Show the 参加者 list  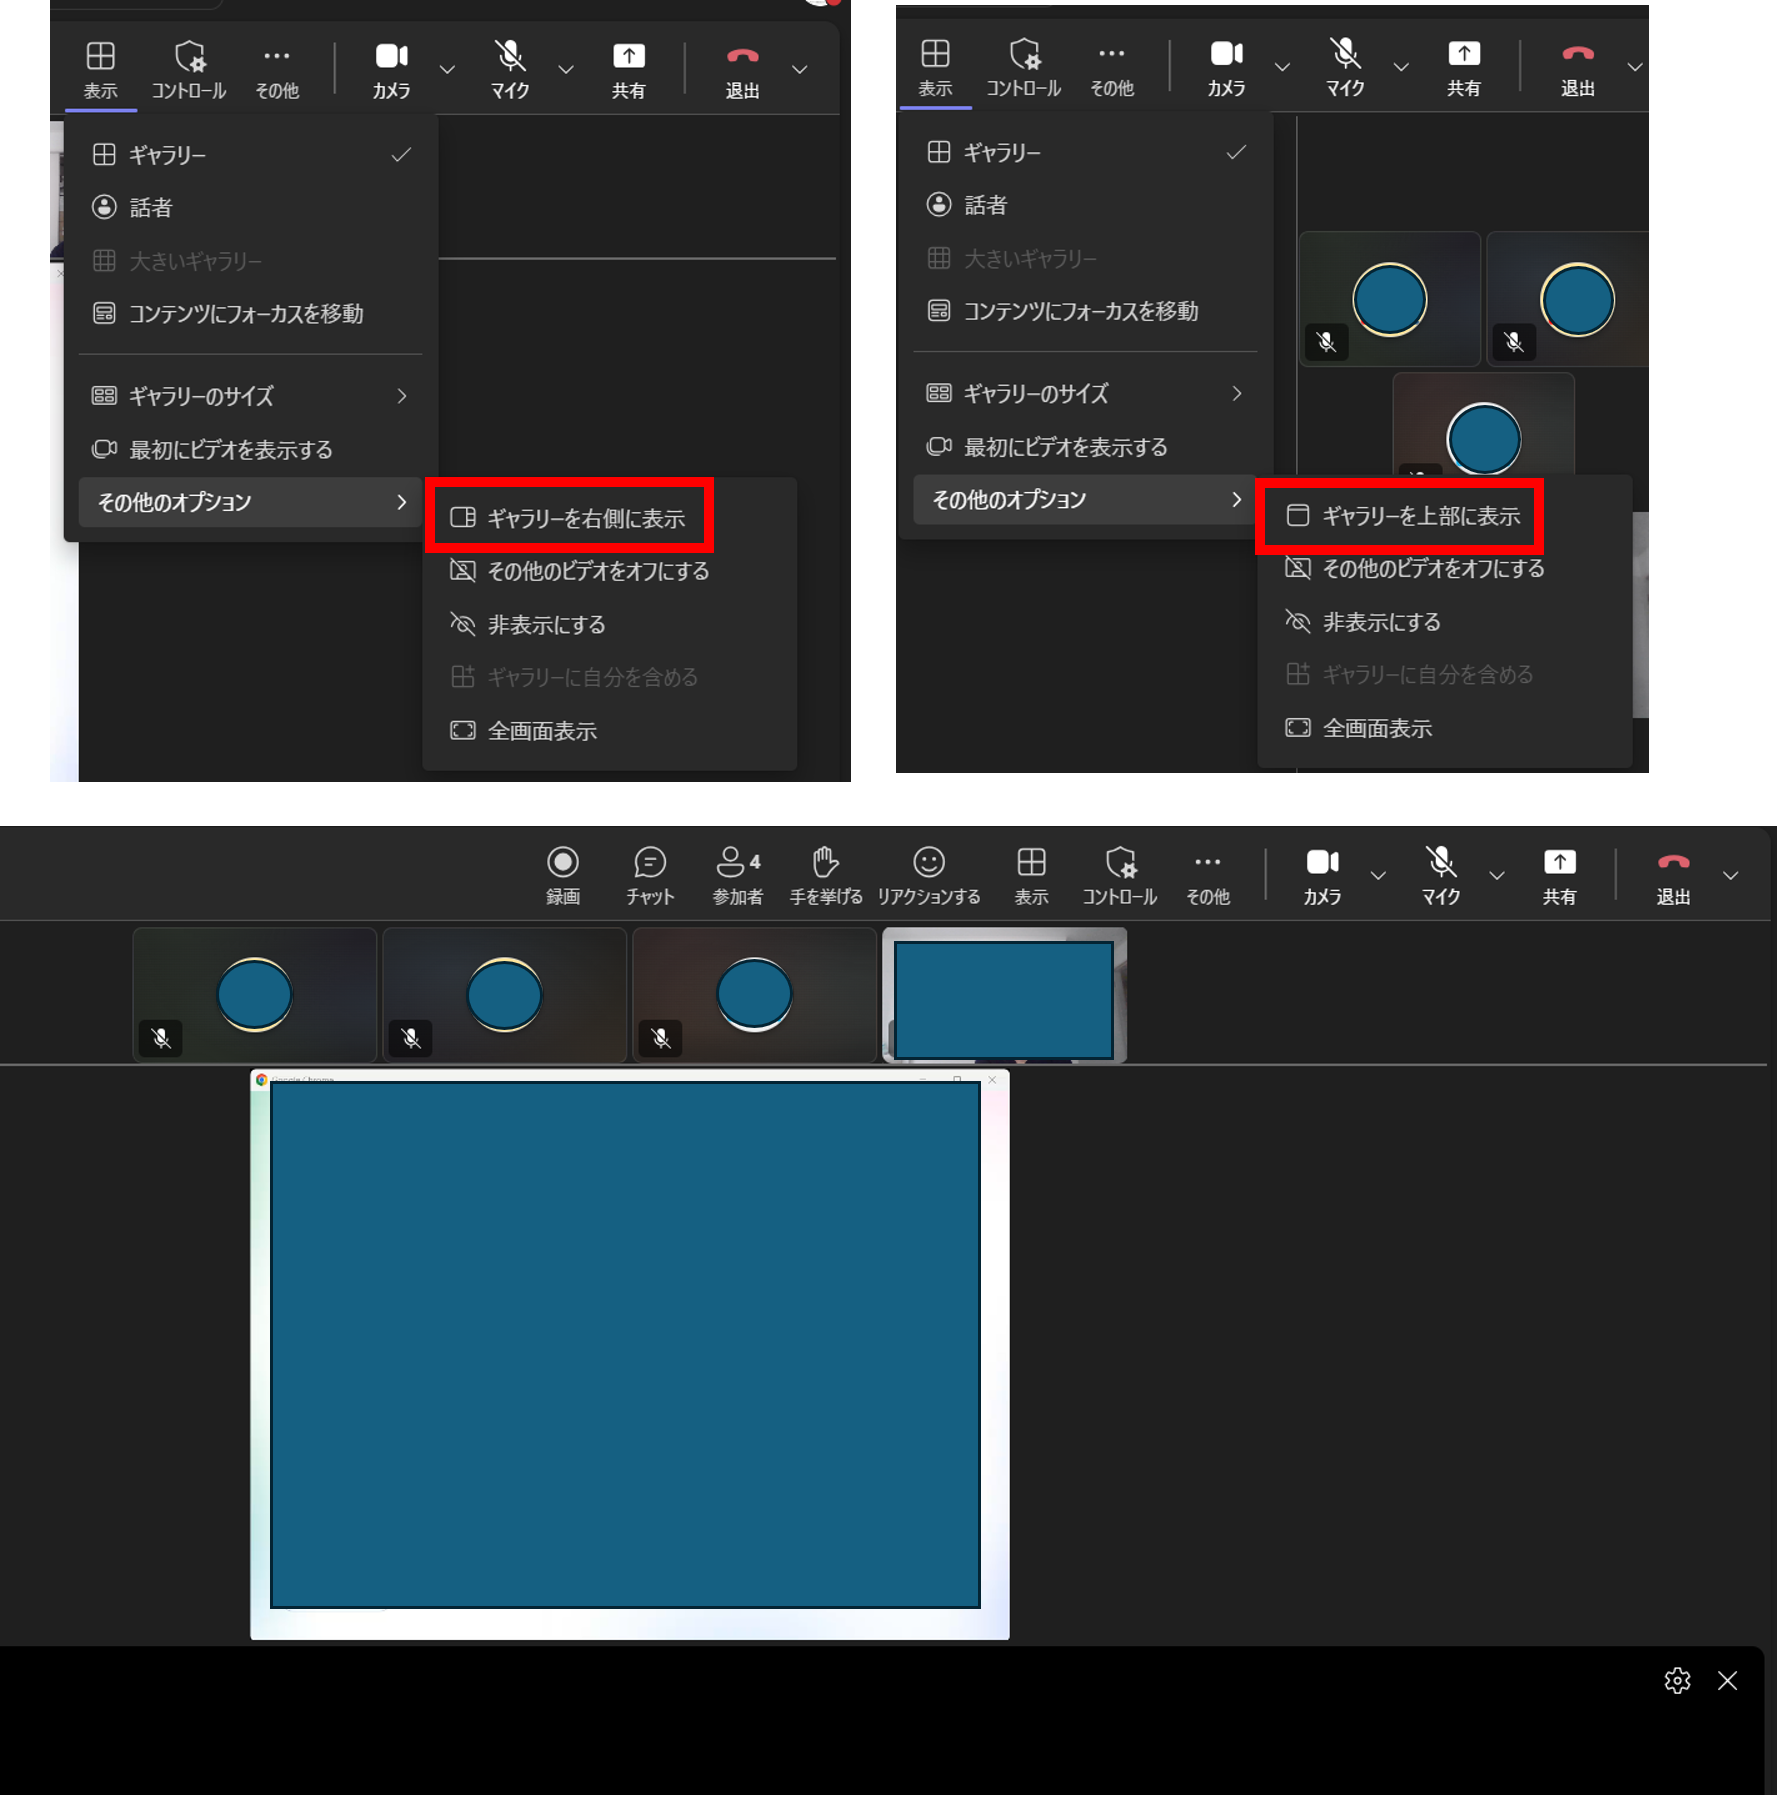pos(738,875)
